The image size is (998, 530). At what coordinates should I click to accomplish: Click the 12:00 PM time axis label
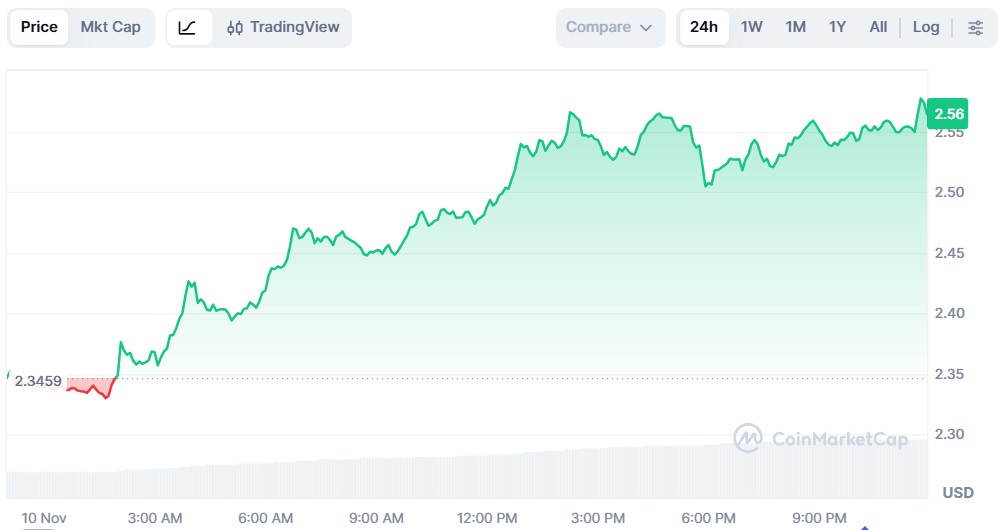coord(487,517)
